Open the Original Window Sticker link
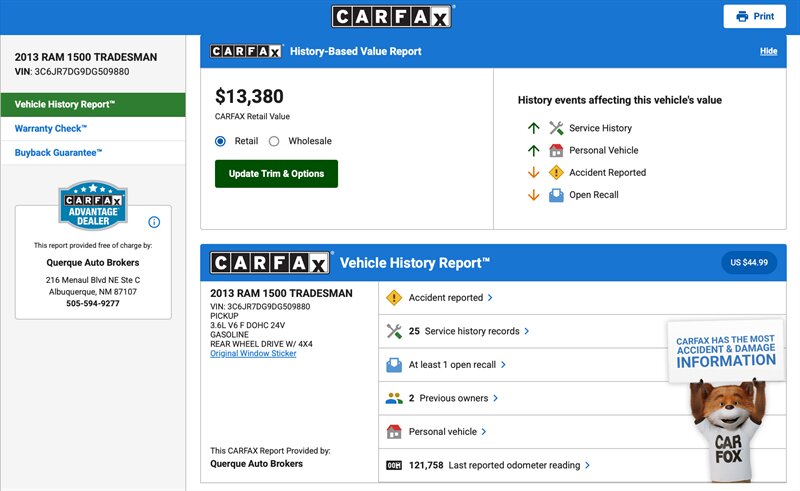The height and width of the screenshot is (491, 800). pyautogui.click(x=253, y=354)
